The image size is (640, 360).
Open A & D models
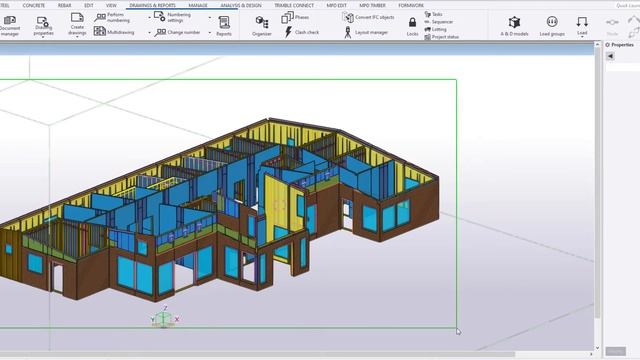click(514, 26)
